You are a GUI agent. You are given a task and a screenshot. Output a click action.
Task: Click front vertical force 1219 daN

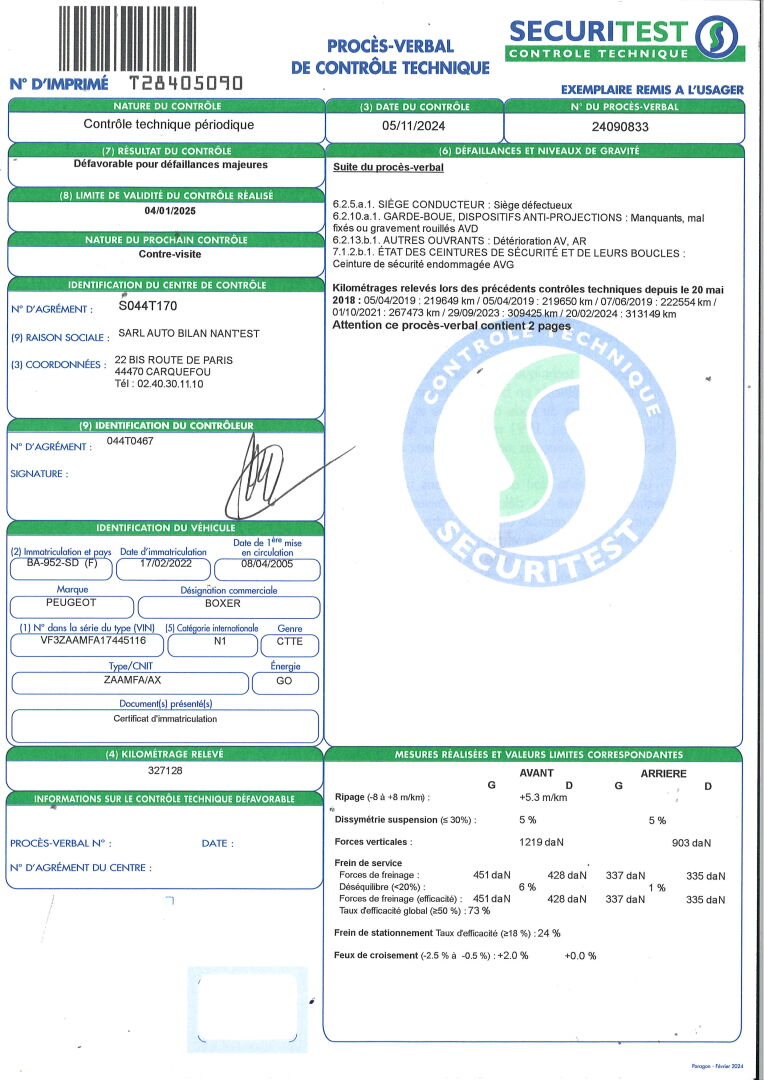pyautogui.click(x=542, y=842)
